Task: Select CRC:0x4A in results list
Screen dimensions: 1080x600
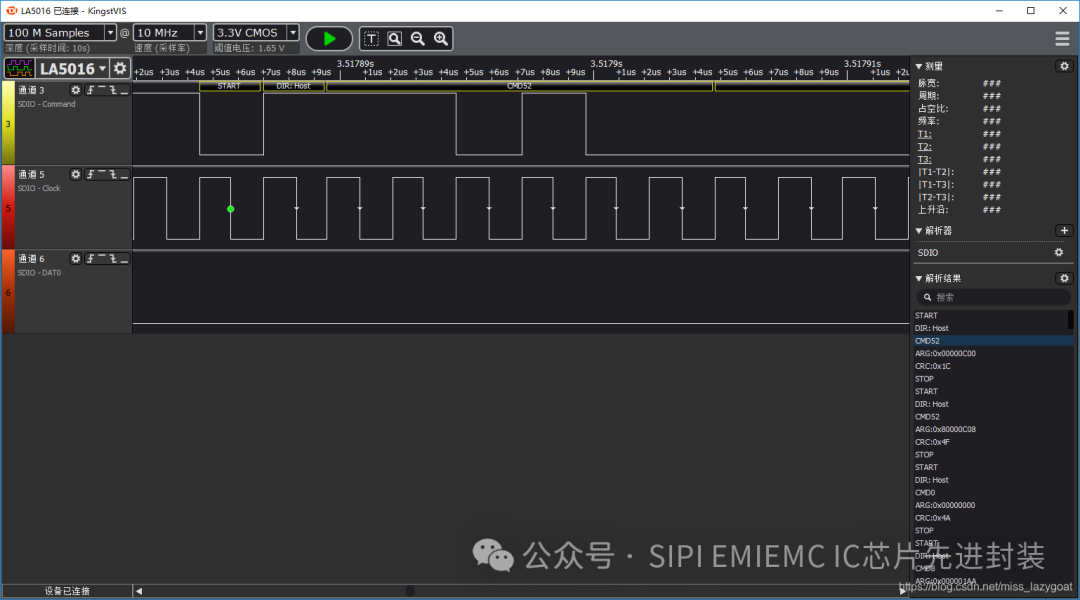Action: coord(933,518)
